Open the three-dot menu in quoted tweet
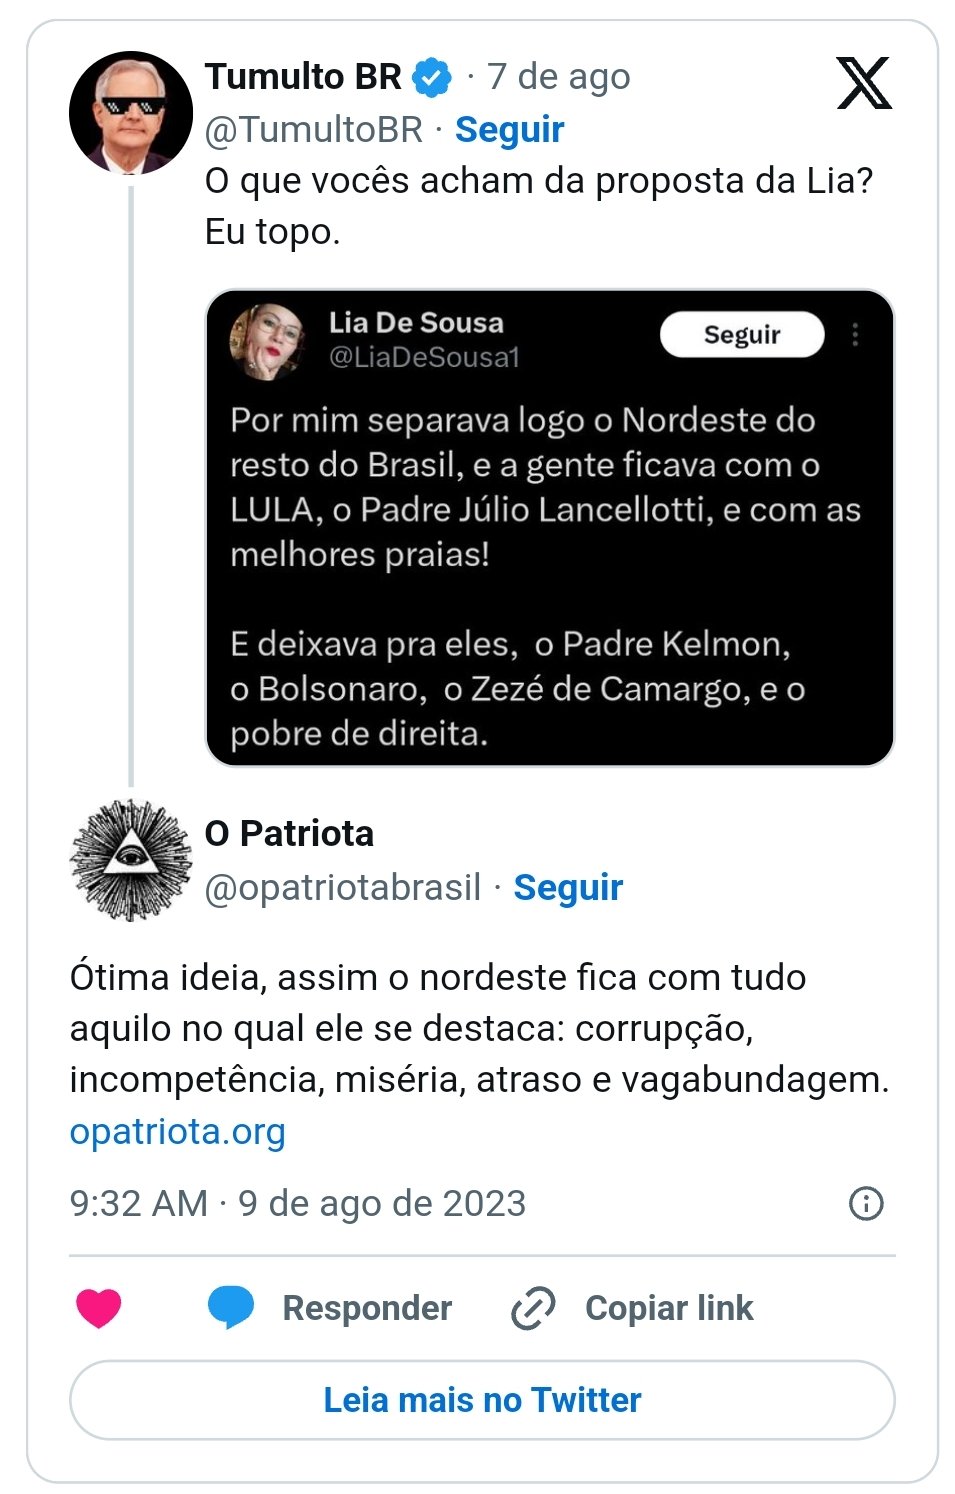Screen dimensions: 955x1494 [x=855, y=334]
